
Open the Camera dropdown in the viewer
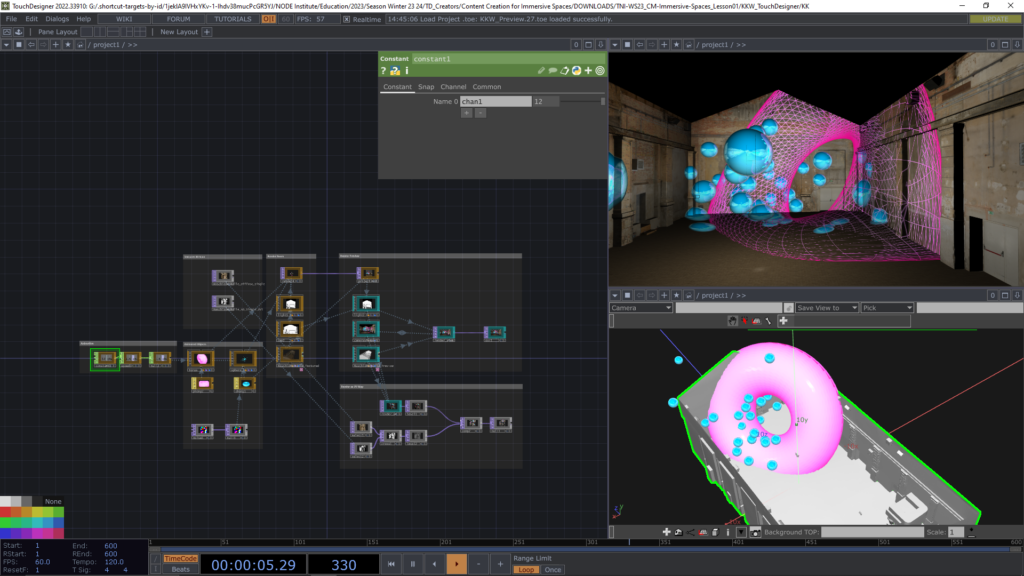tap(641, 308)
